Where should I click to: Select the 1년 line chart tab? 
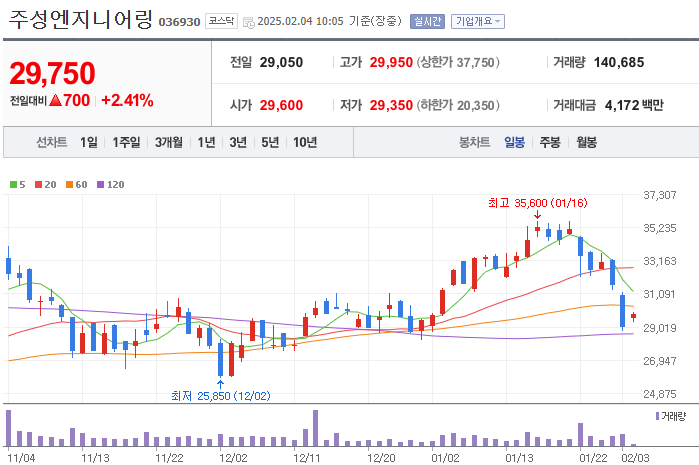pyautogui.click(x=206, y=142)
